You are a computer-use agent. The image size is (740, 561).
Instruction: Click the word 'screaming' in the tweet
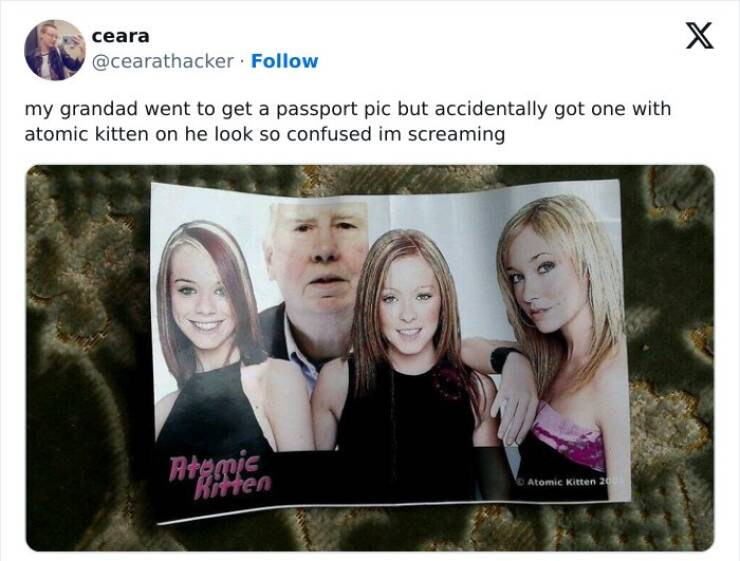[x=456, y=135]
